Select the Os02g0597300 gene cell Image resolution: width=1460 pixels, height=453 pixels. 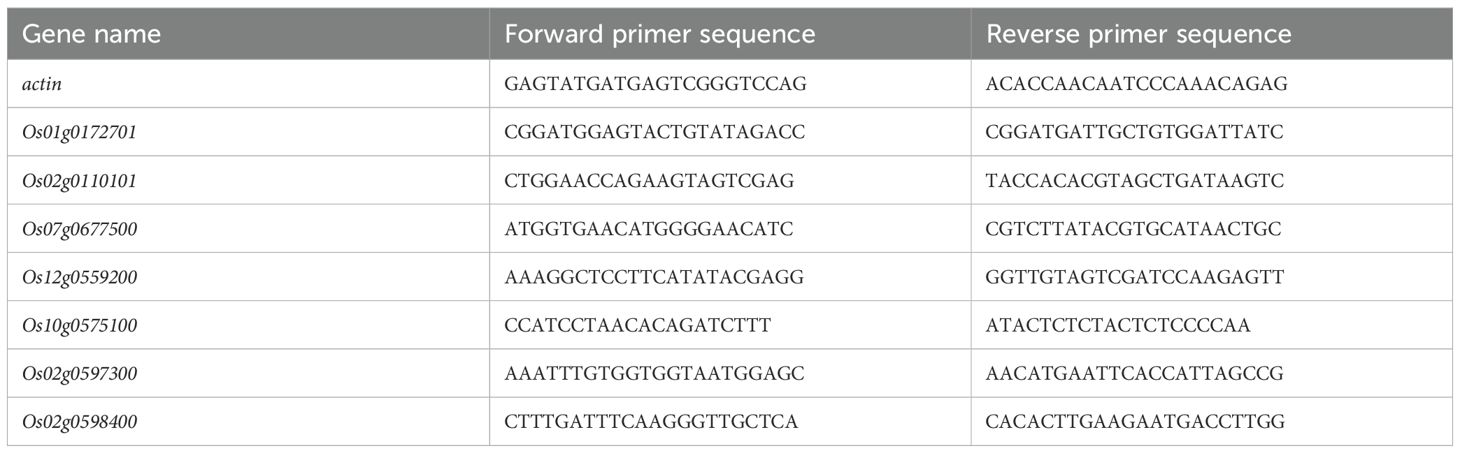coord(80,373)
